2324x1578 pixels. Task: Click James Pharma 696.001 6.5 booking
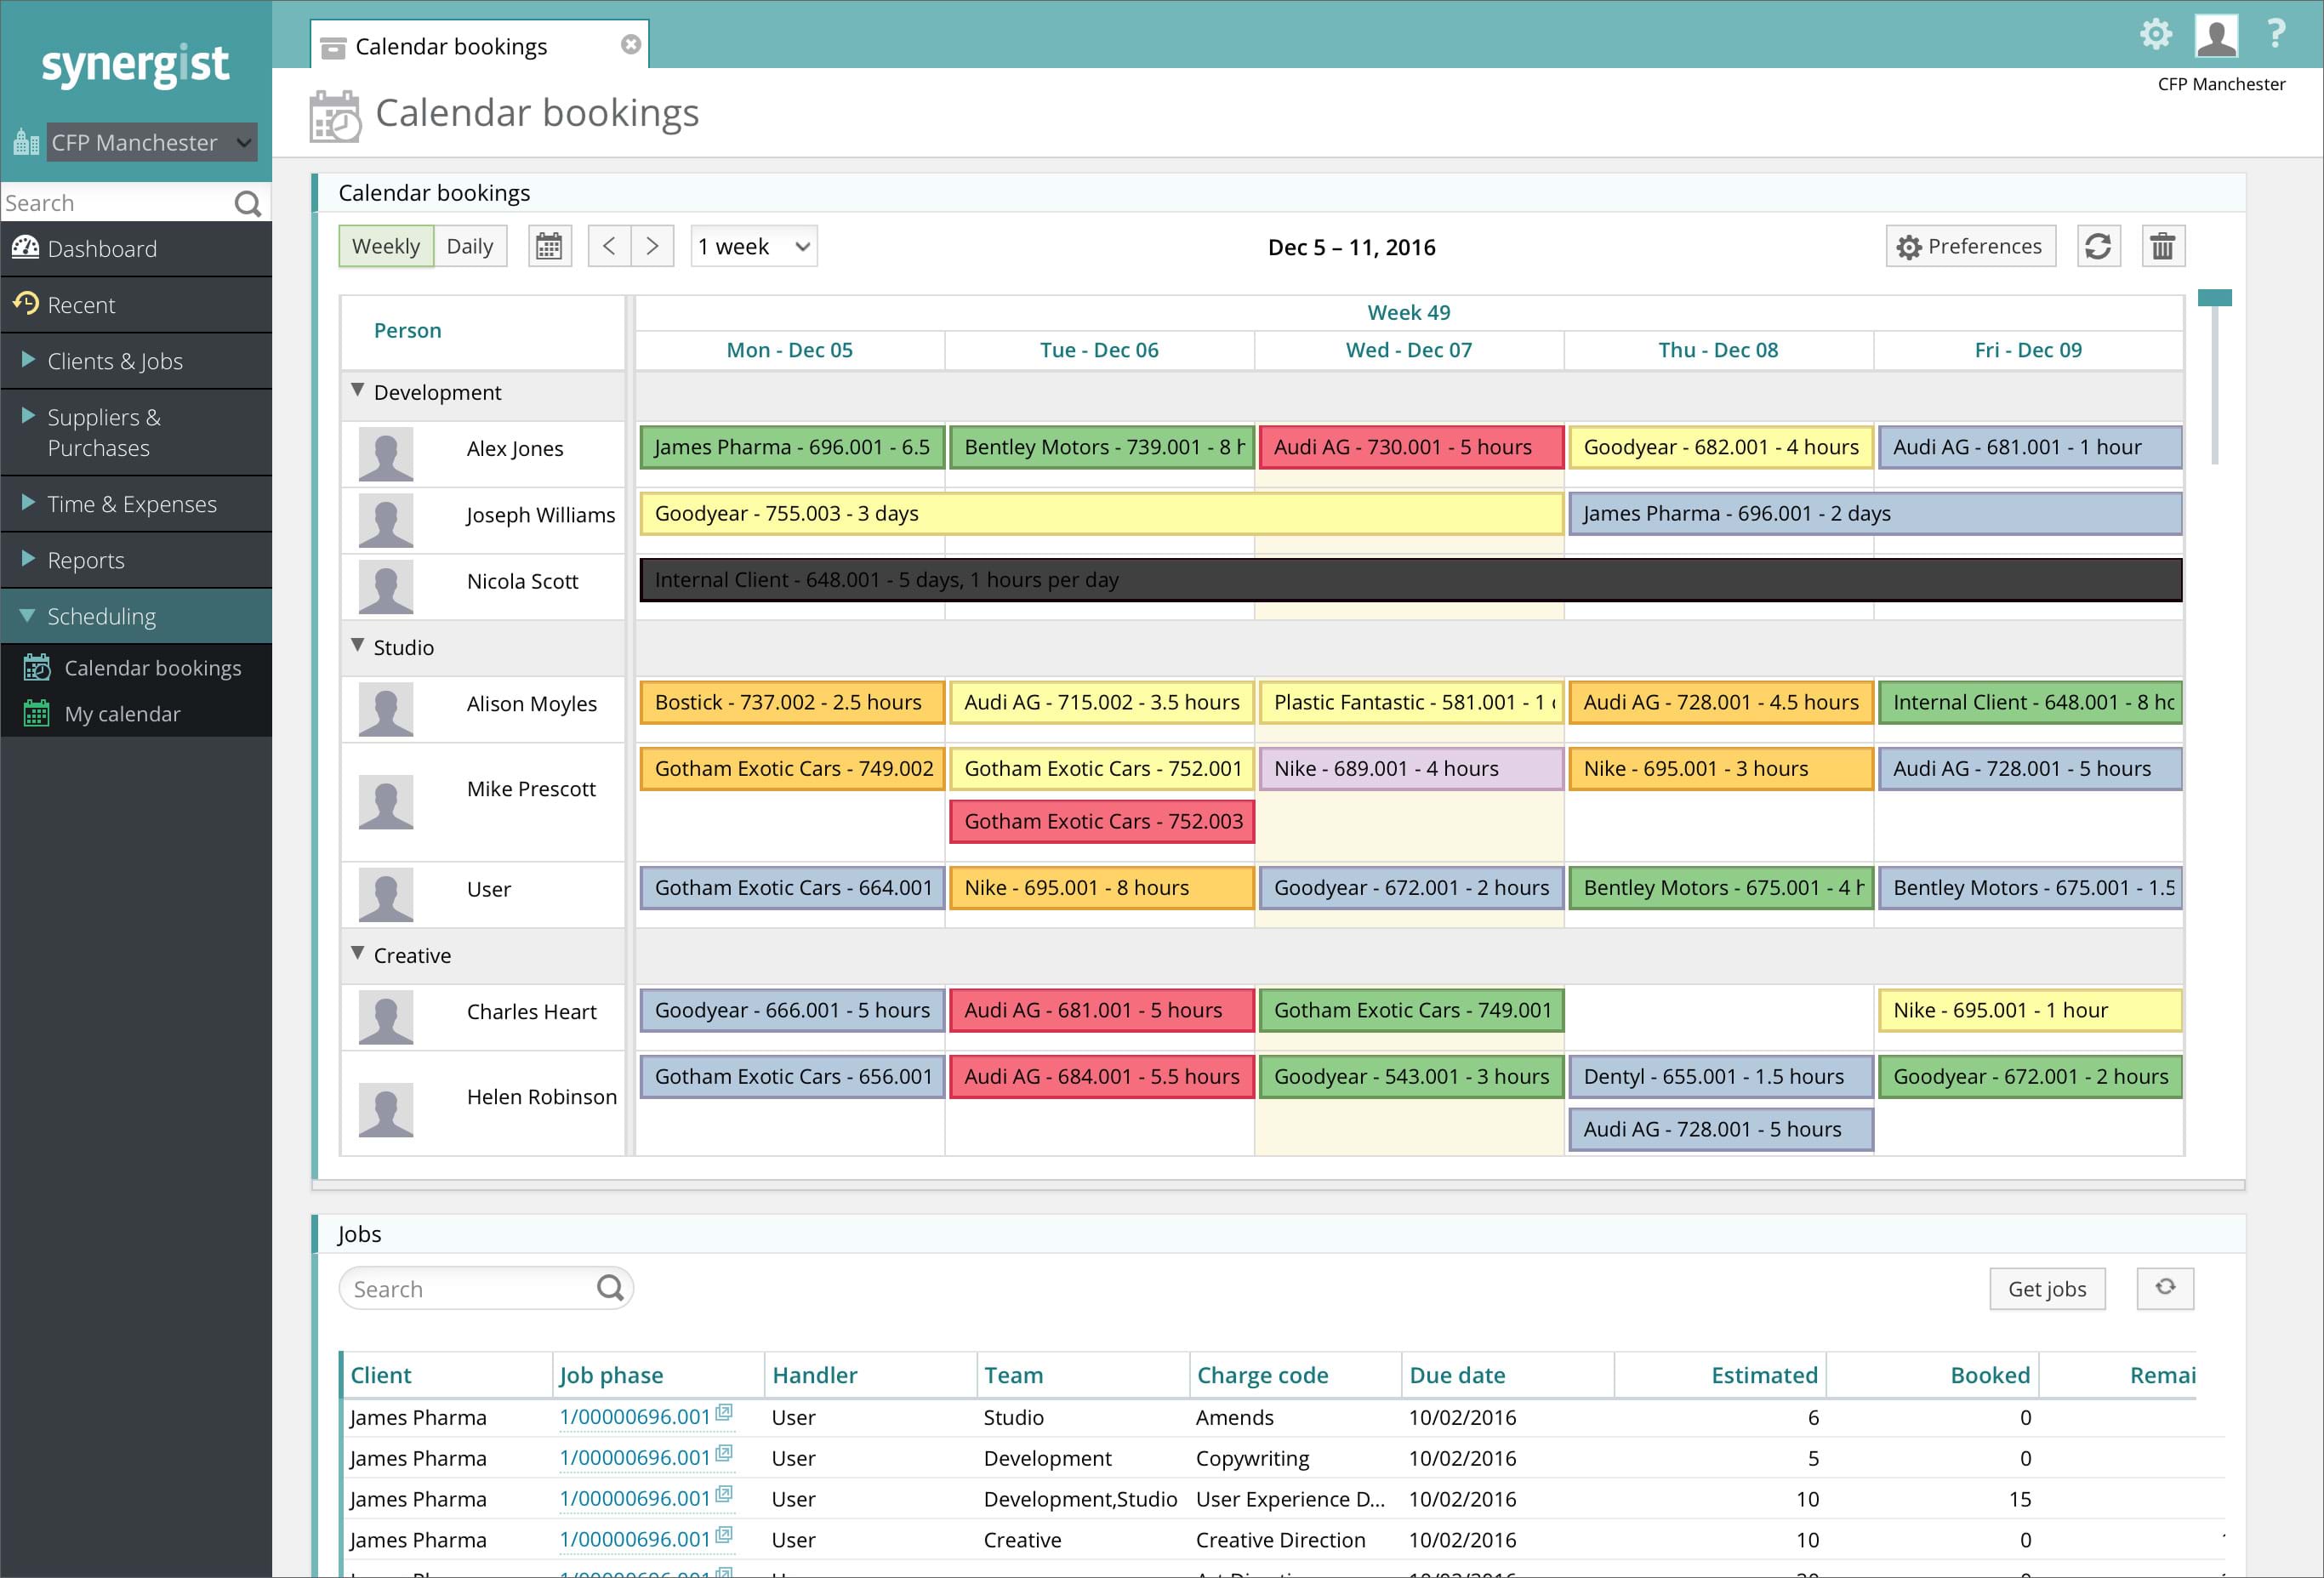click(791, 447)
